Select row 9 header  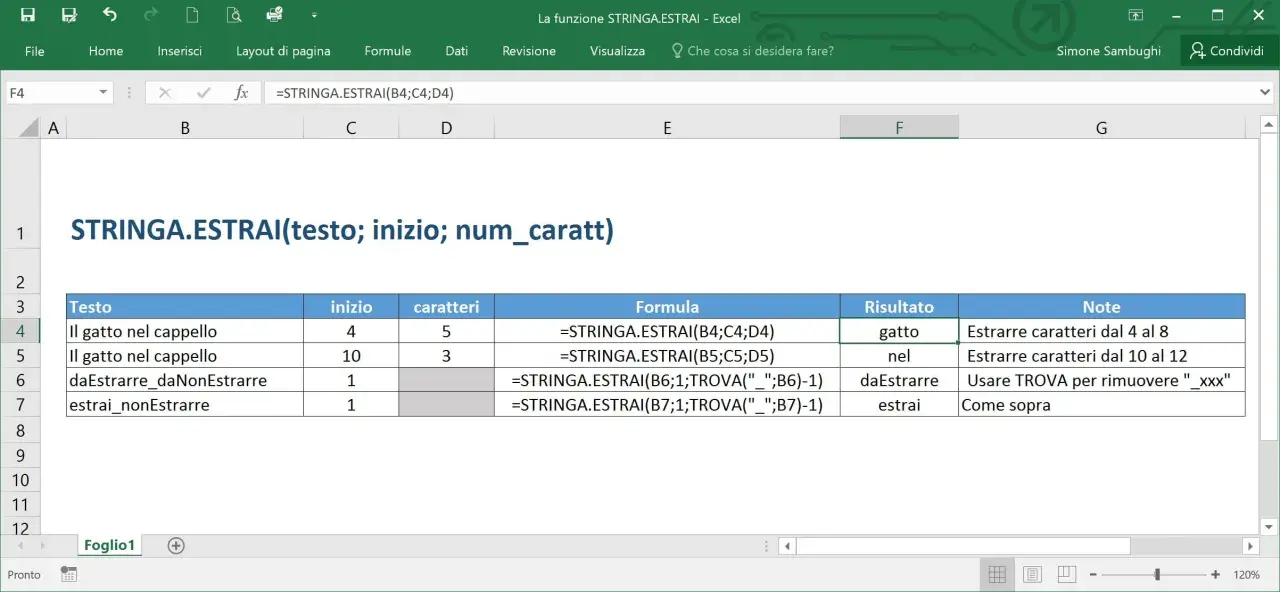coord(20,455)
